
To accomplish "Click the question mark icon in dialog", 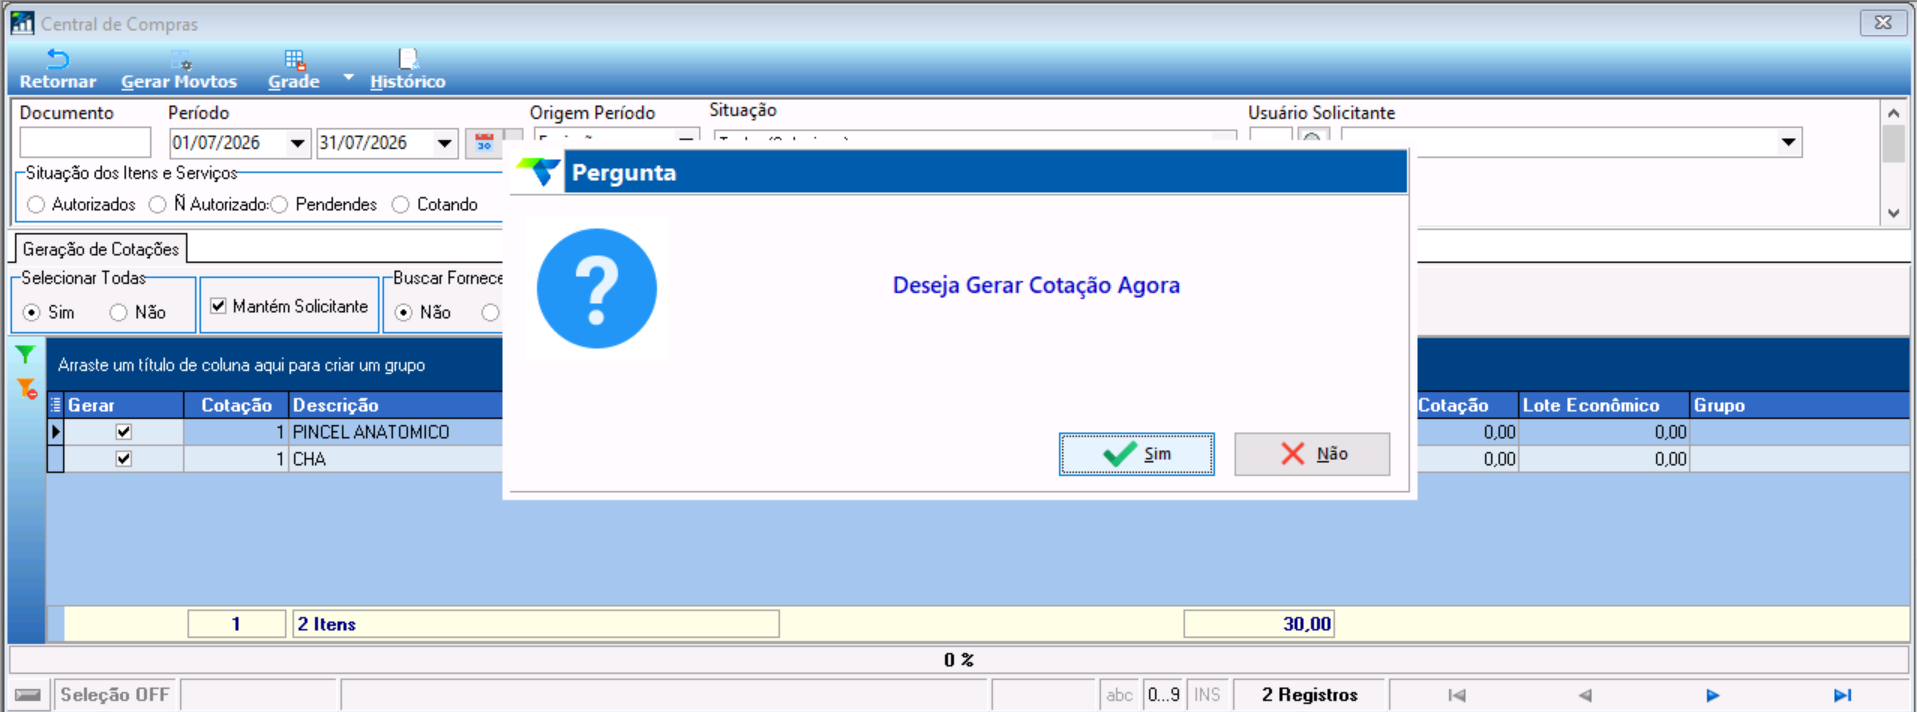I will pos(597,288).
